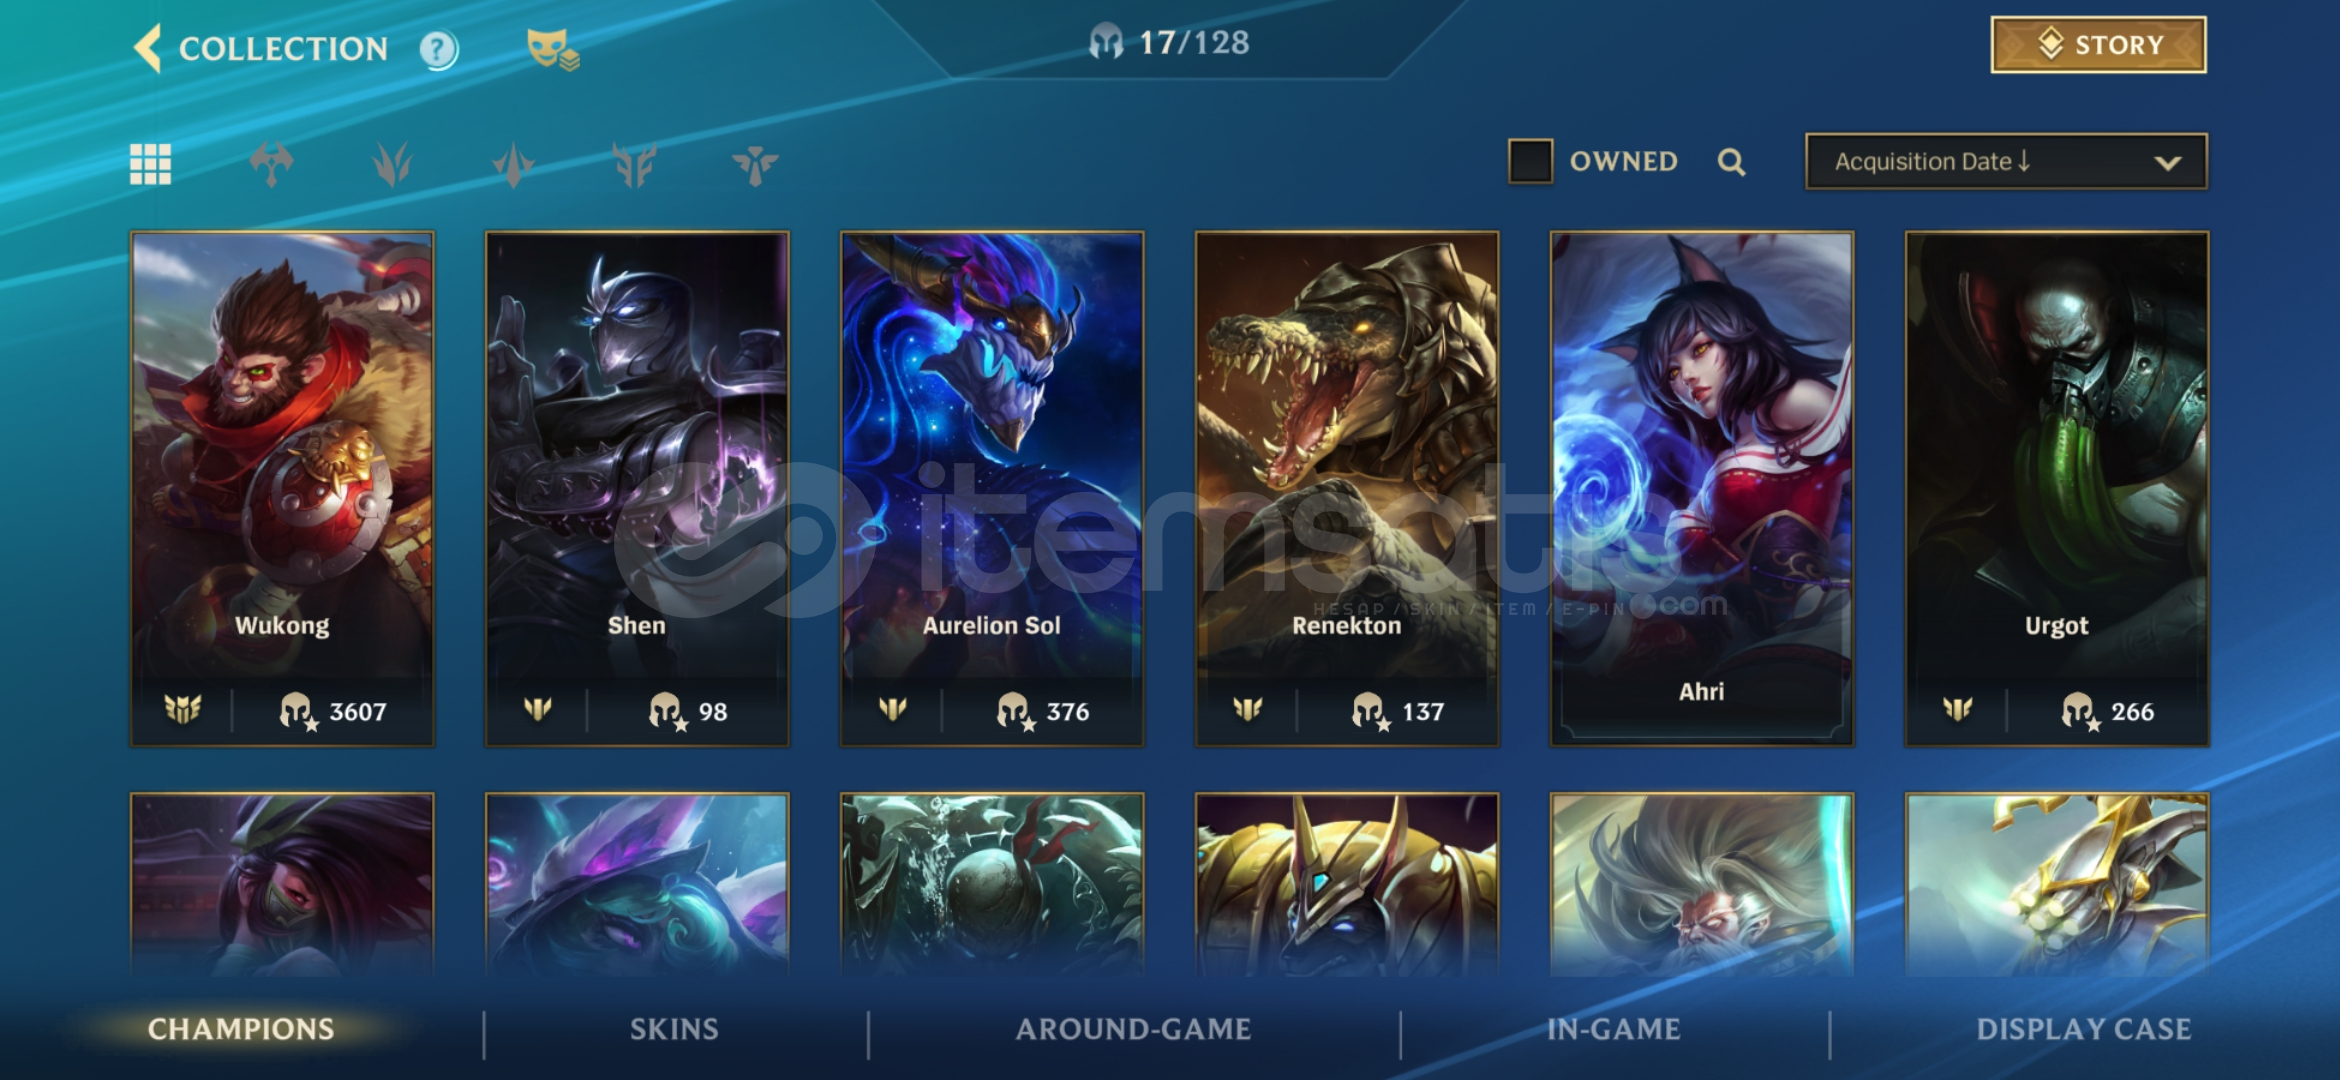Filter champions by the first role icon
Image resolution: width=2340 pixels, height=1080 pixels.
[271, 164]
